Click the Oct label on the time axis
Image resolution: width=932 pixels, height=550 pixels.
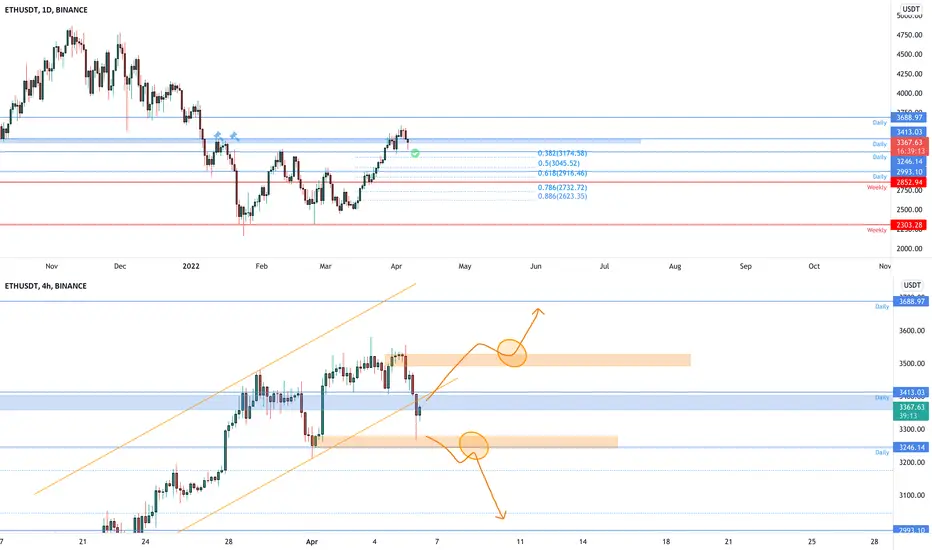tap(814, 266)
